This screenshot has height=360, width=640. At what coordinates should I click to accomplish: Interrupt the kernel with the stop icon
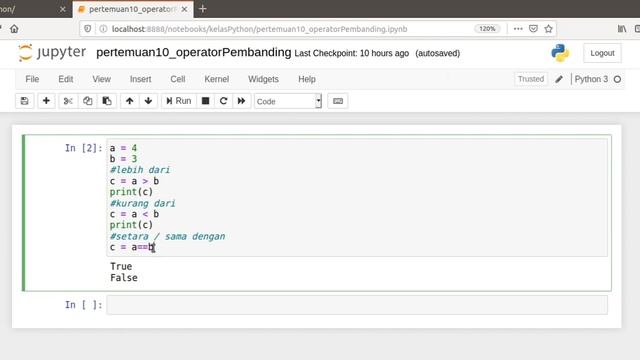point(206,101)
